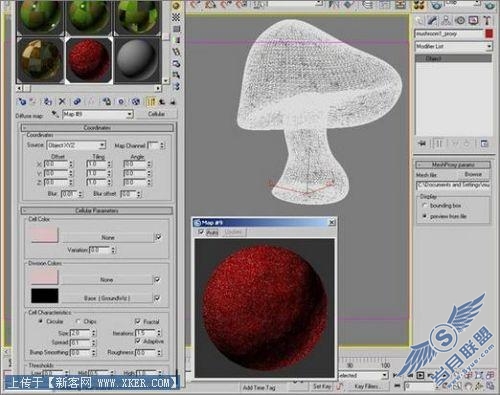Click the Show end result stack toggle
Image resolution: width=500 pixels, height=395 pixels.
[438, 144]
